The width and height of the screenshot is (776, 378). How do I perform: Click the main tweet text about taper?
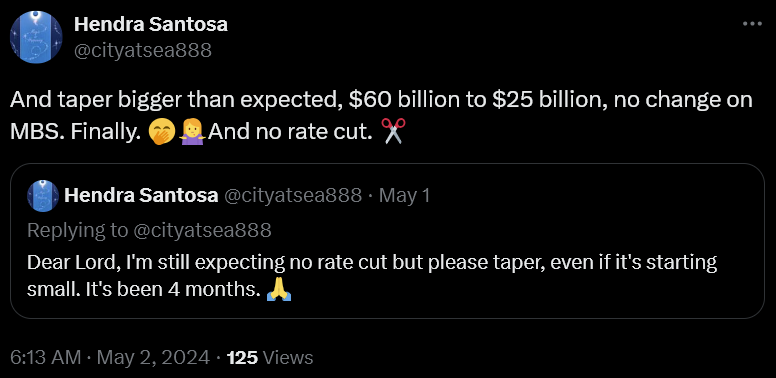[x=381, y=116]
